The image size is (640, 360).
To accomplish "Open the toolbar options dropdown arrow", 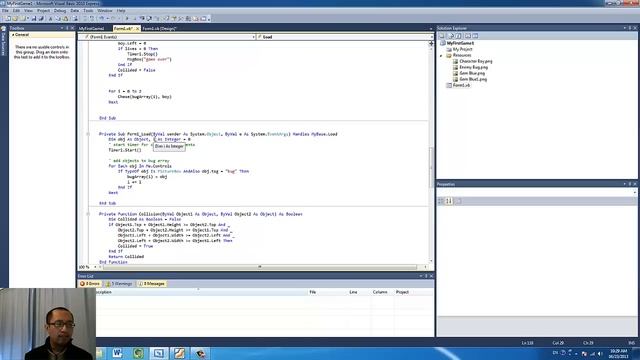I will click(209, 19).
